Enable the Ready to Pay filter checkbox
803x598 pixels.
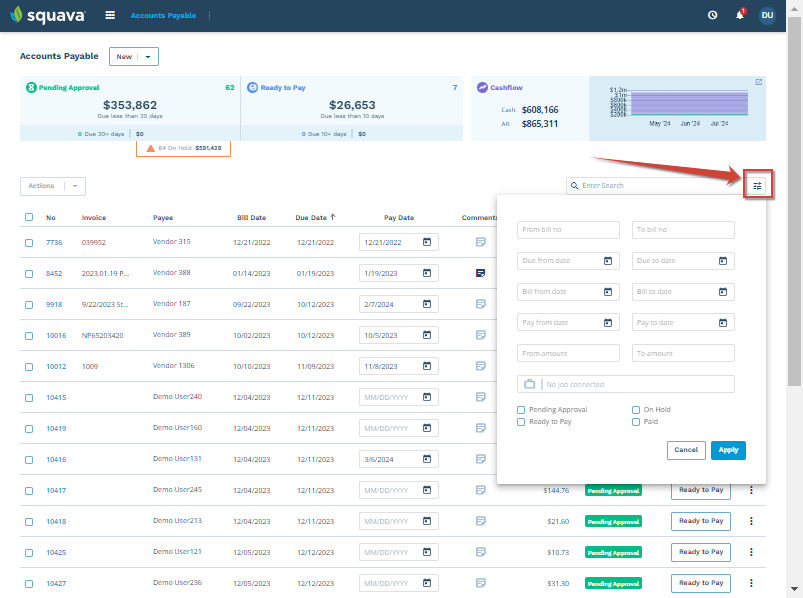521,422
